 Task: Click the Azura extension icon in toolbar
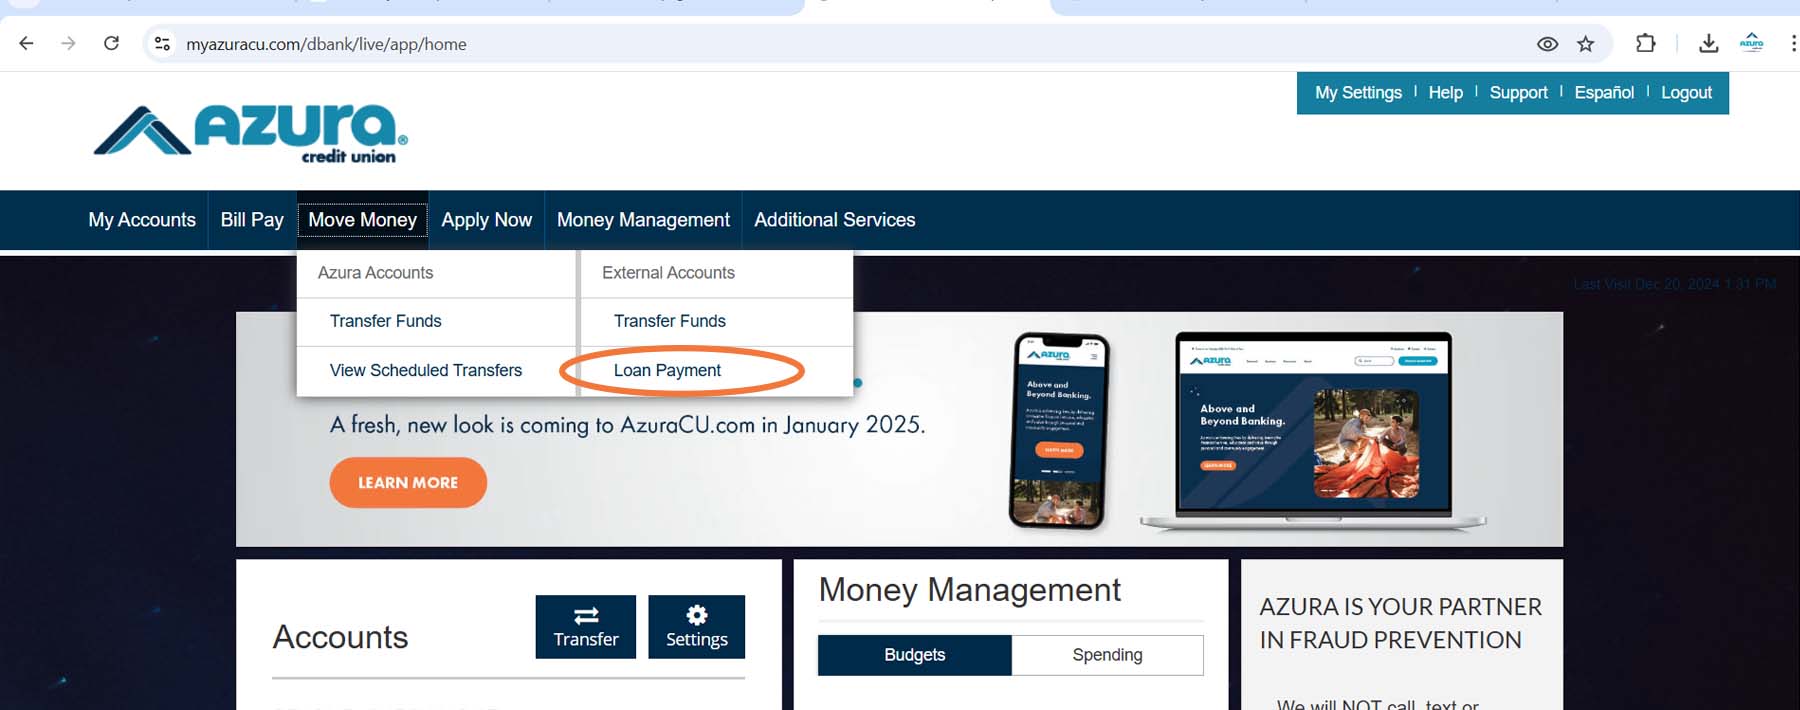(1752, 43)
